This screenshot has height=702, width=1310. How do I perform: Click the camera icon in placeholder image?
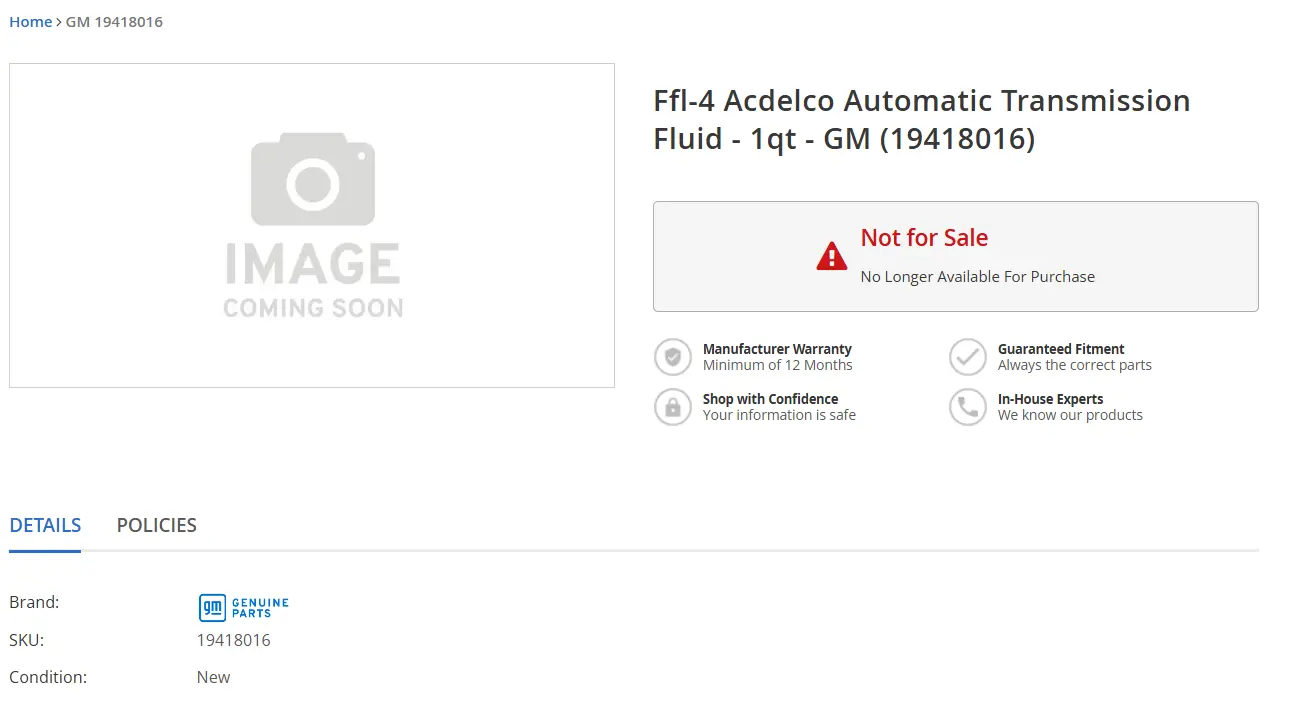pos(312,180)
